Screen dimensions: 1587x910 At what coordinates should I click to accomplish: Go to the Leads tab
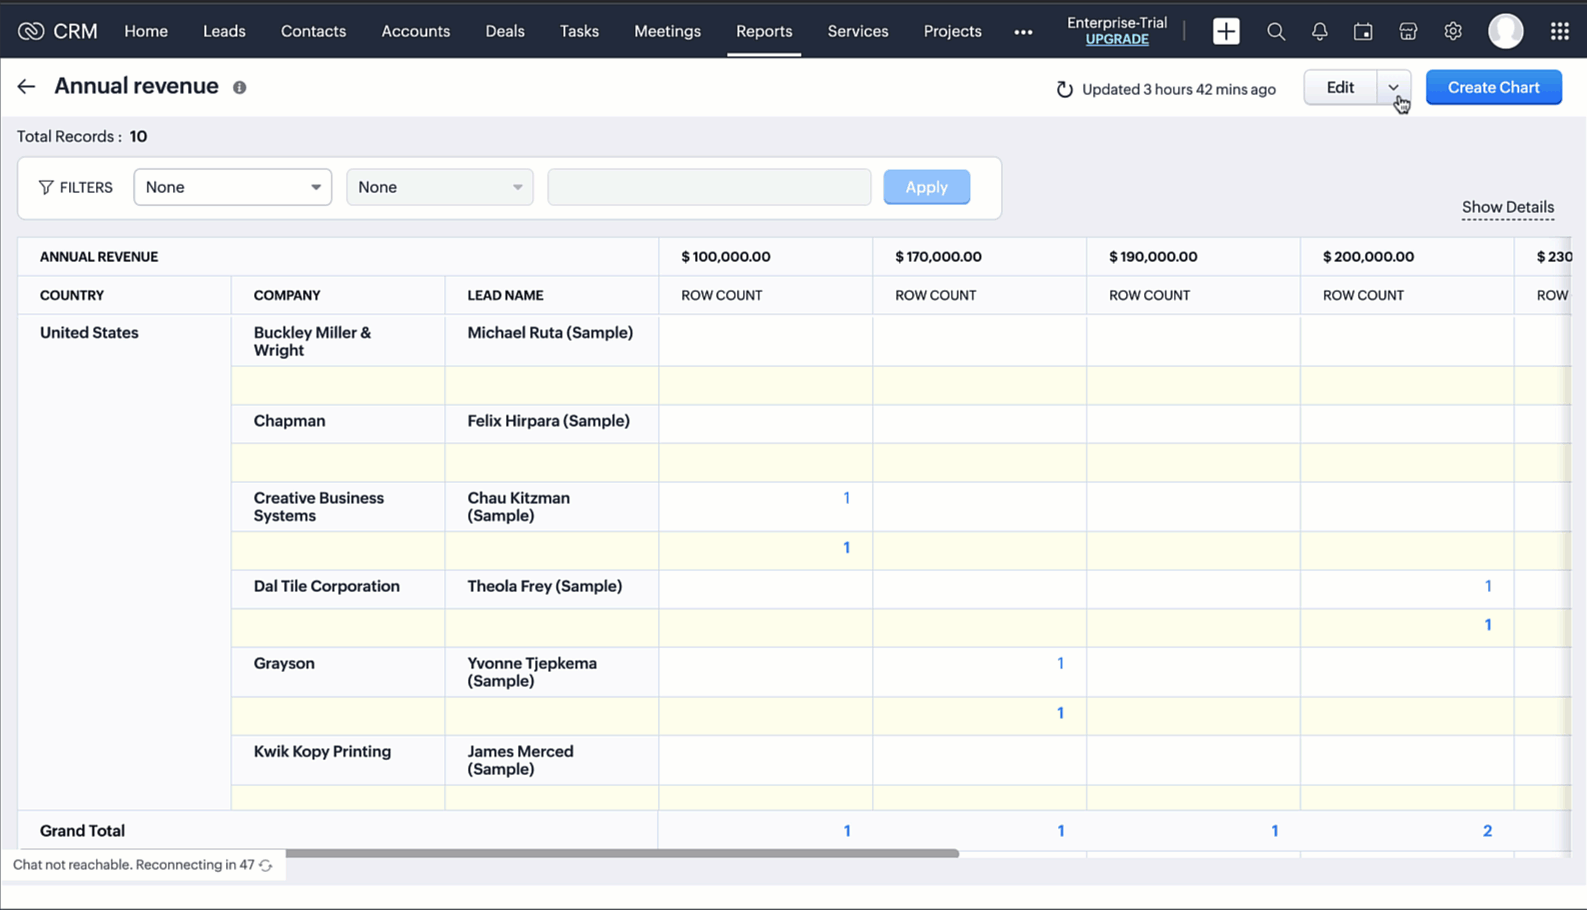click(224, 31)
